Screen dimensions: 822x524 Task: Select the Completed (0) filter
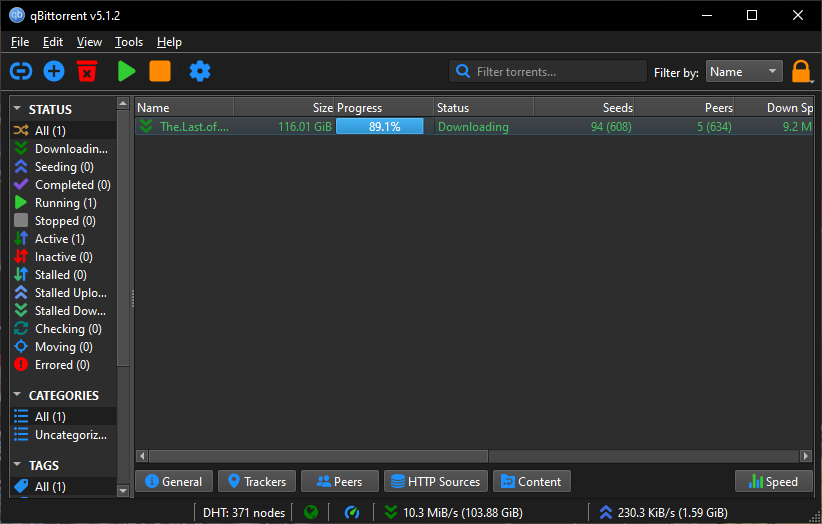click(63, 184)
